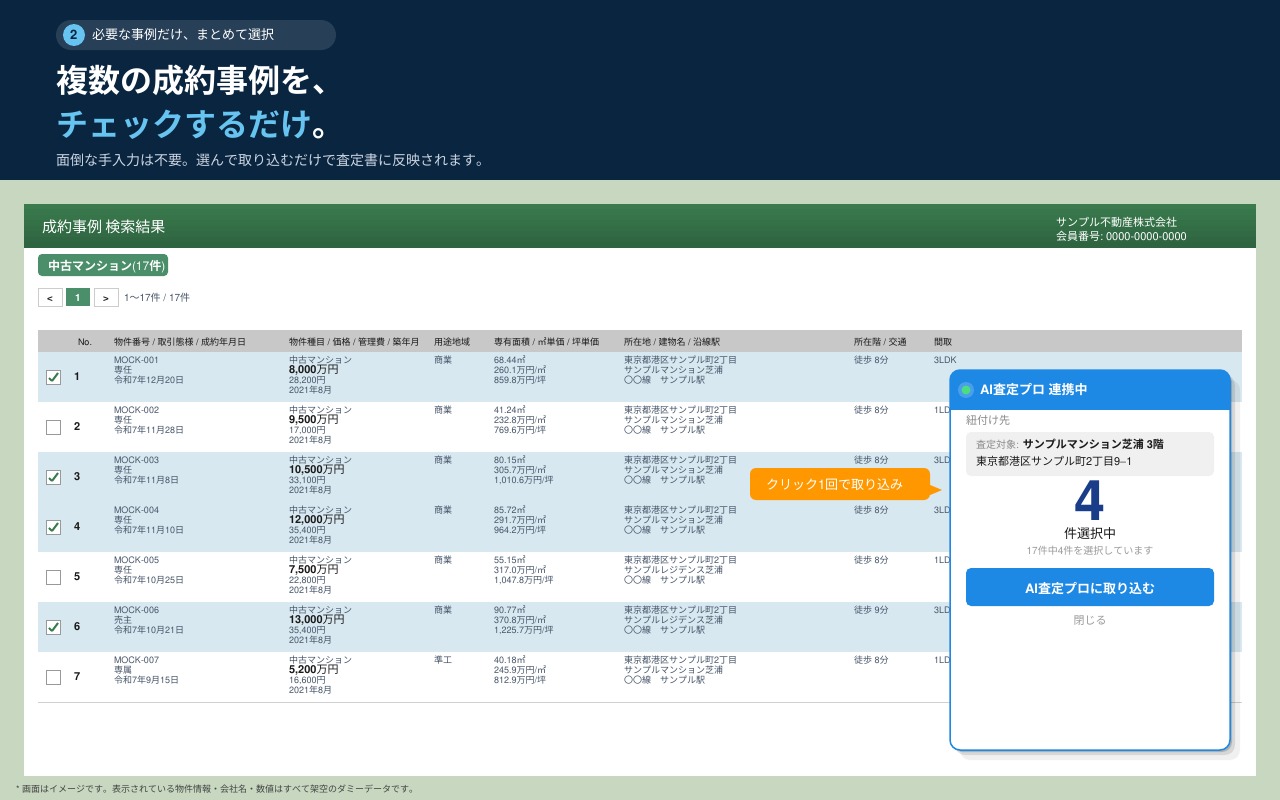Click the 専属 transaction type in MOCK-007
The width and height of the screenshot is (1280, 800).
(x=123, y=670)
